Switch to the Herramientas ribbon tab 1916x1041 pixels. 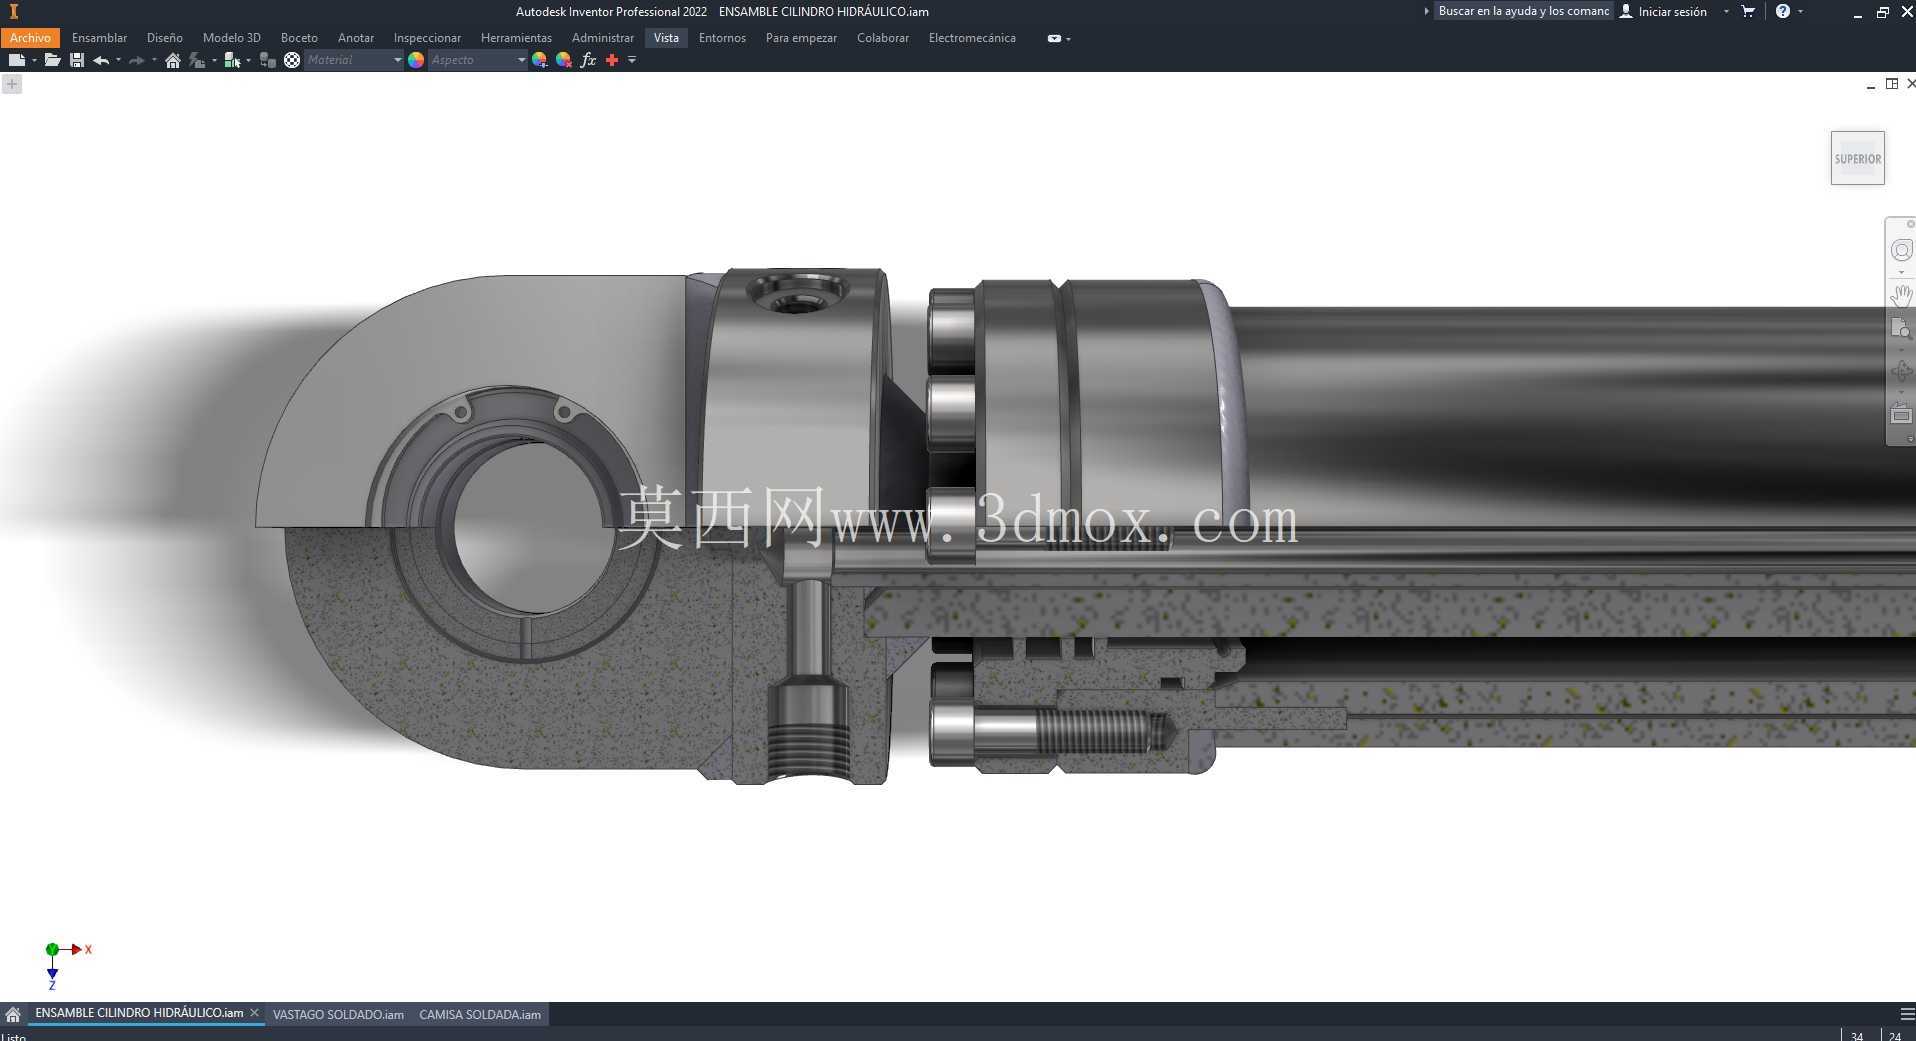tap(516, 38)
